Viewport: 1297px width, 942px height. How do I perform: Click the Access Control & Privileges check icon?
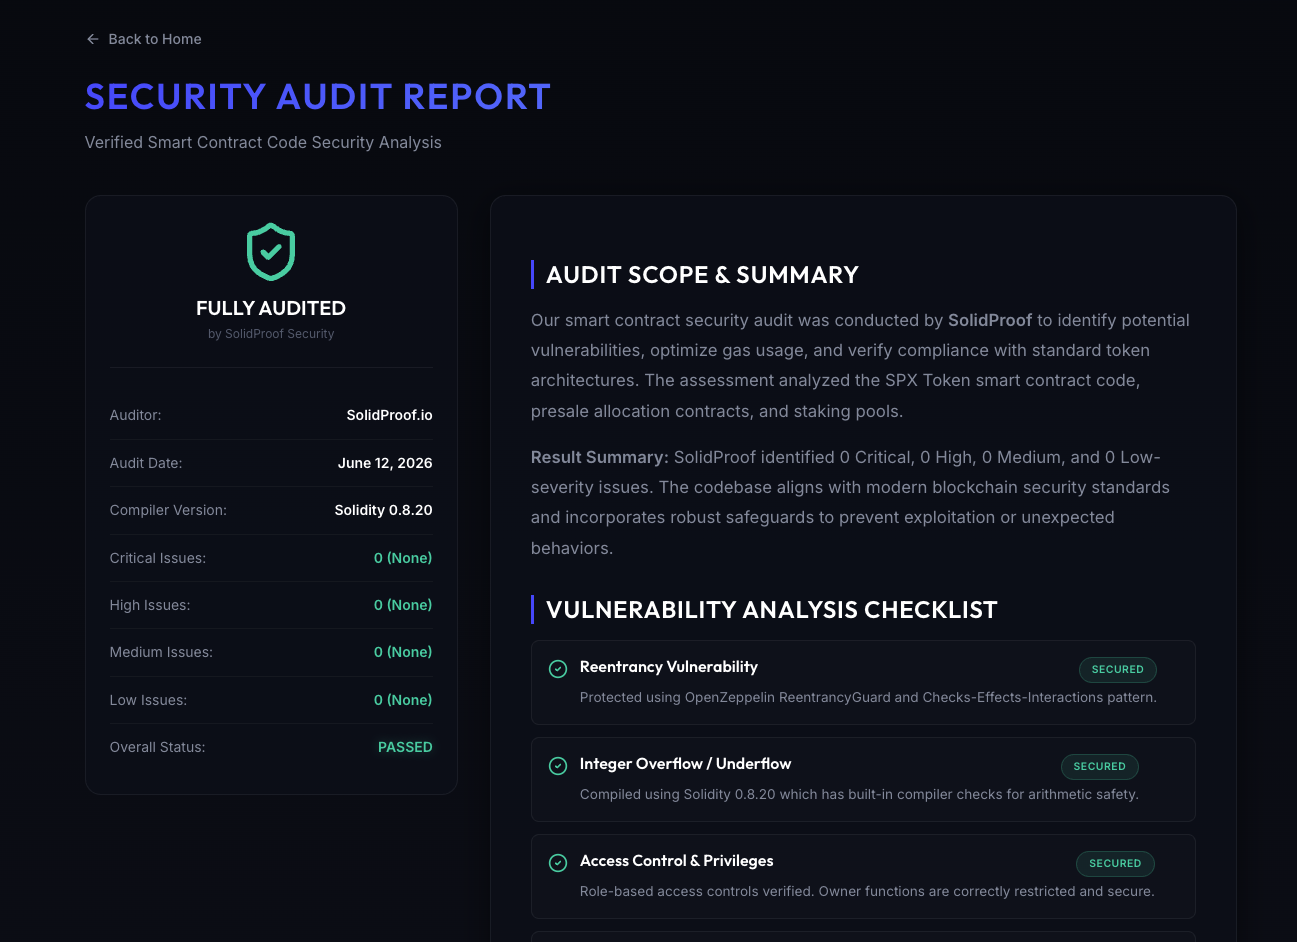click(x=558, y=862)
